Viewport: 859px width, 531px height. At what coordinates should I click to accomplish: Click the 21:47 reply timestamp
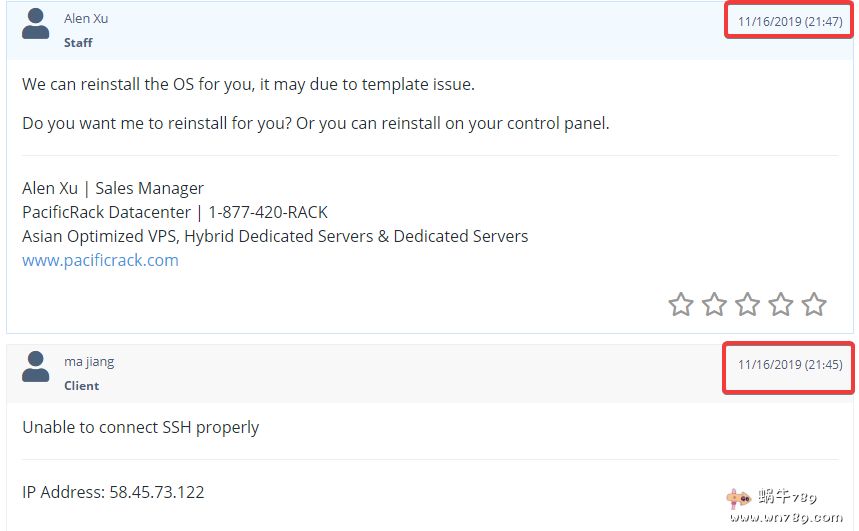click(790, 22)
